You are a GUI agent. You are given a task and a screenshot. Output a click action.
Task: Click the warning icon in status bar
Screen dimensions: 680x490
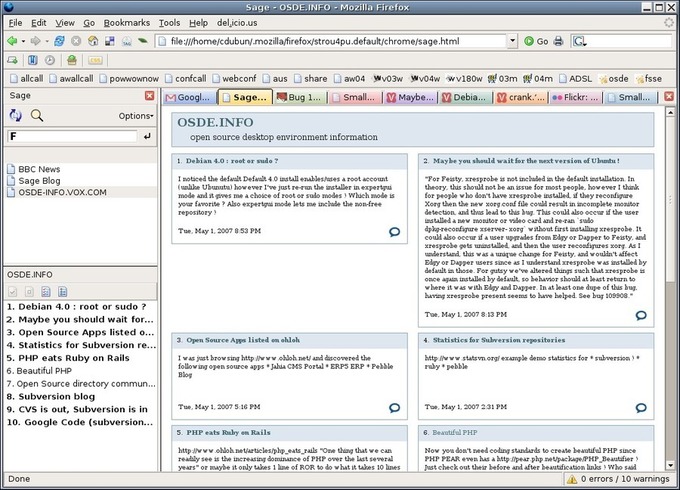(x=572, y=479)
